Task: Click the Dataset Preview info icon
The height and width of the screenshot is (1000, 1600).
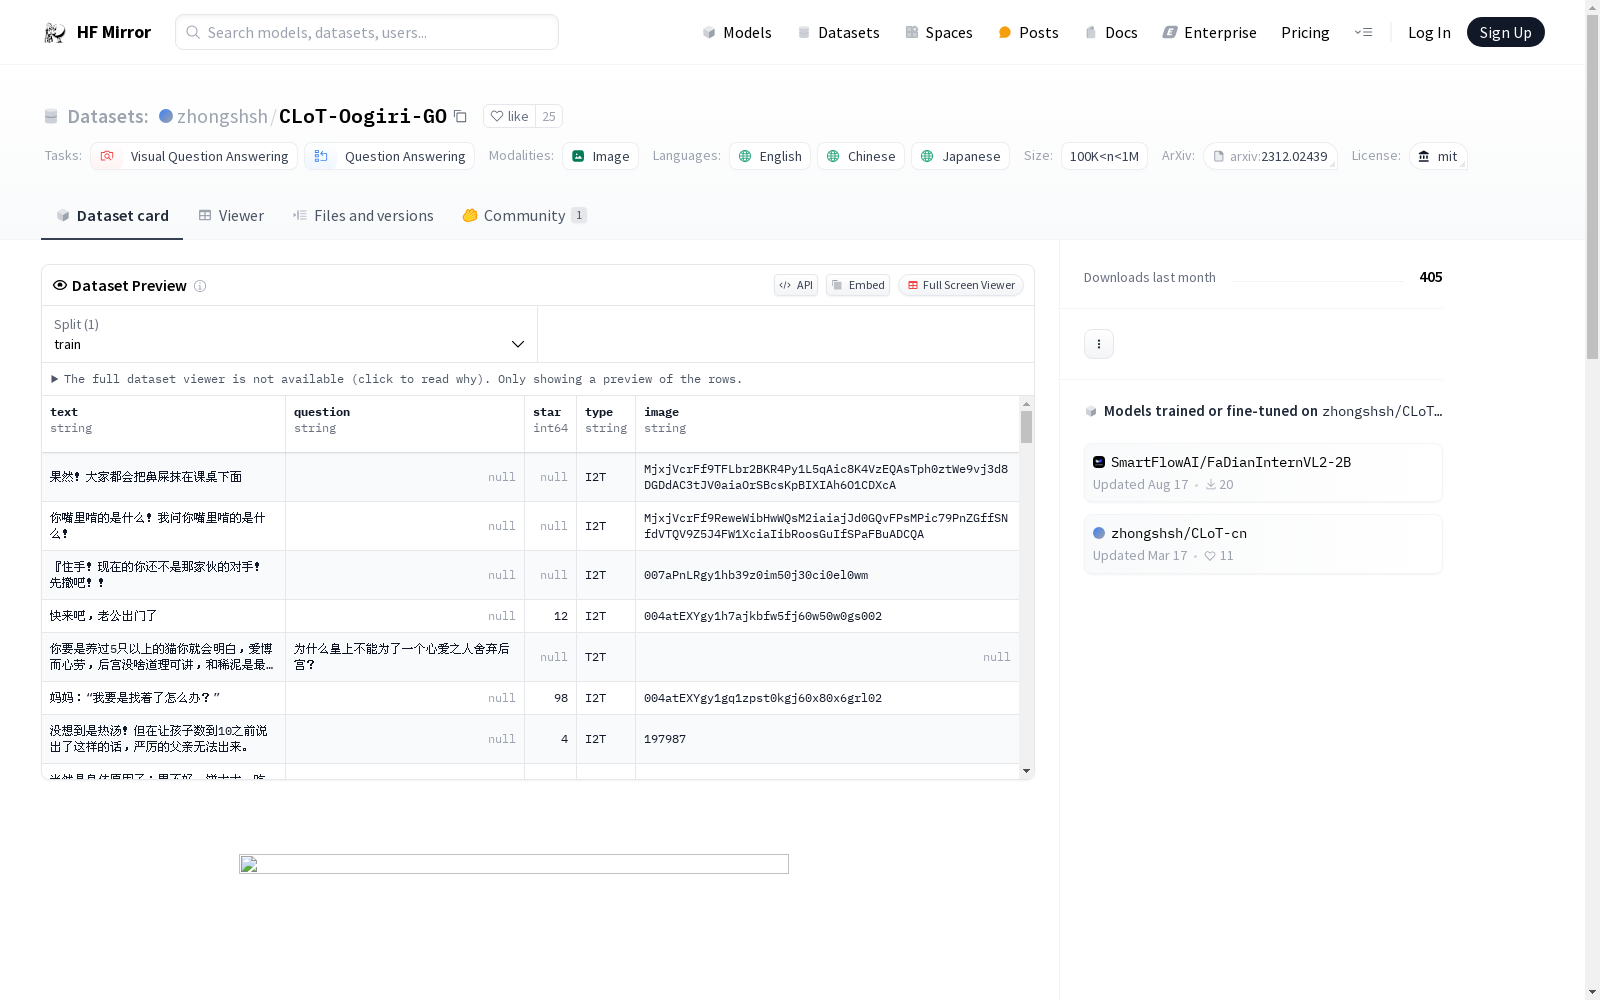Action: click(x=200, y=286)
